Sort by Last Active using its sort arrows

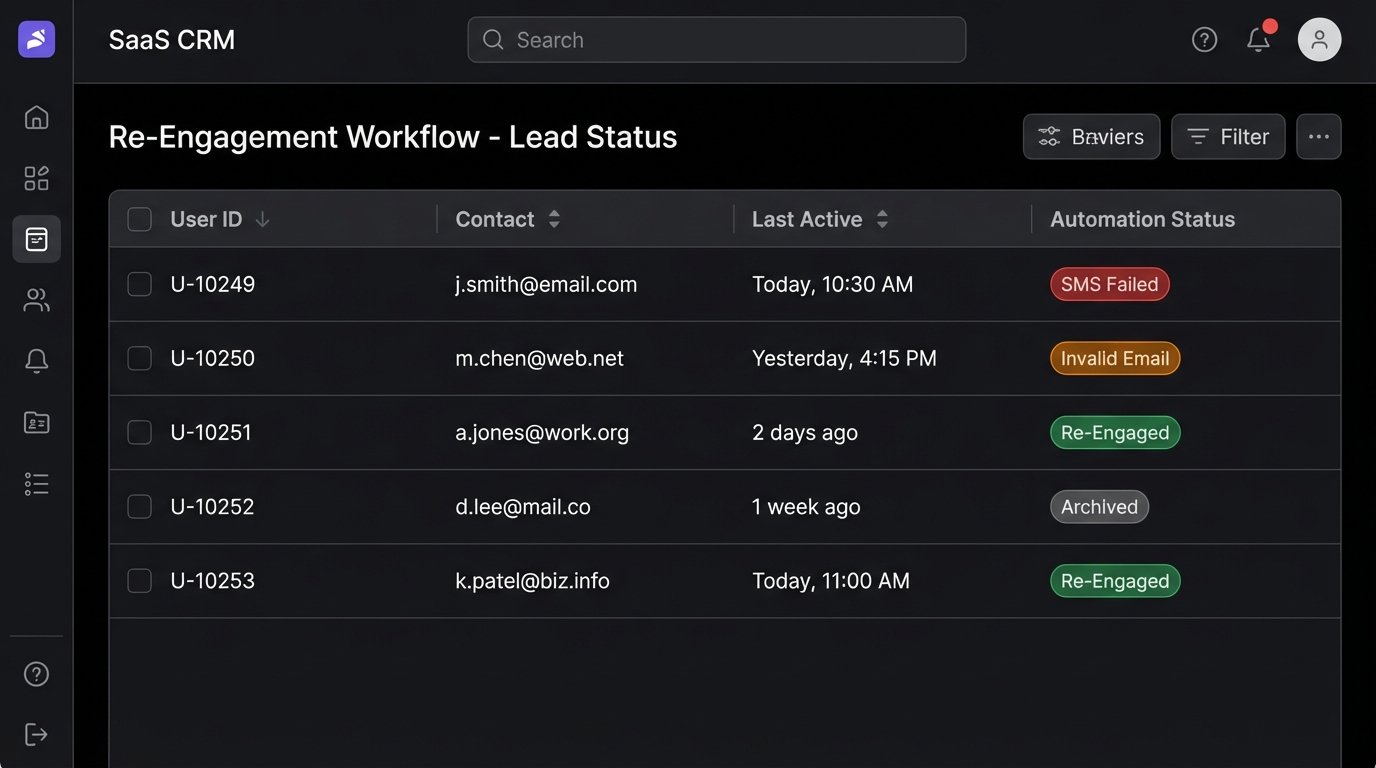882,219
